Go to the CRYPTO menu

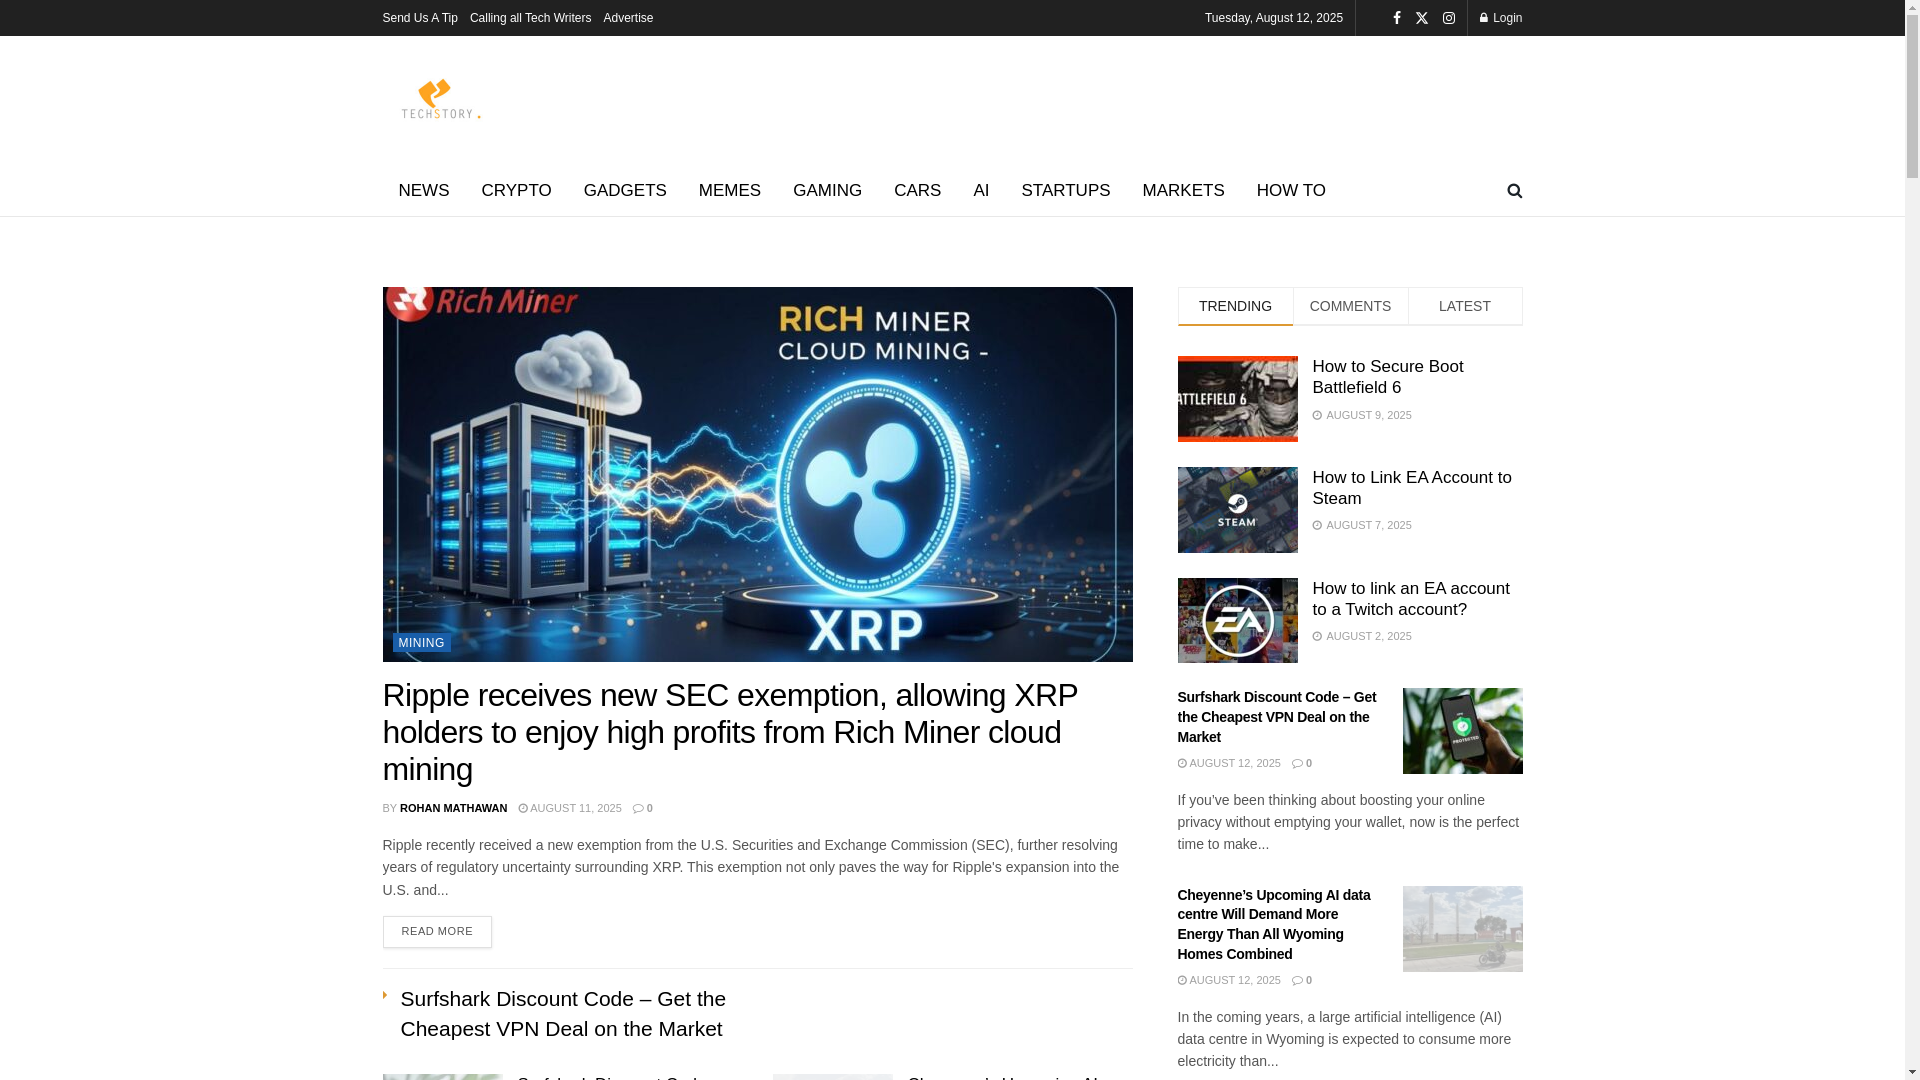click(x=516, y=191)
